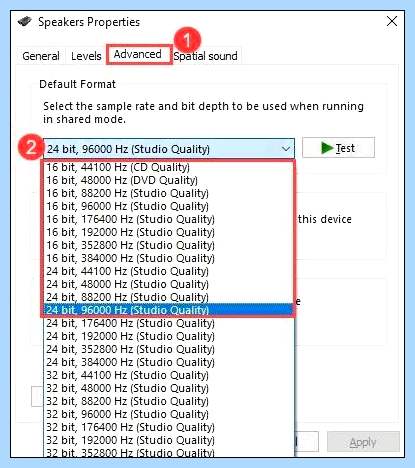Select 32 bit, 352800 Hz entry
The width and height of the screenshot is (415, 468).
click(169, 452)
